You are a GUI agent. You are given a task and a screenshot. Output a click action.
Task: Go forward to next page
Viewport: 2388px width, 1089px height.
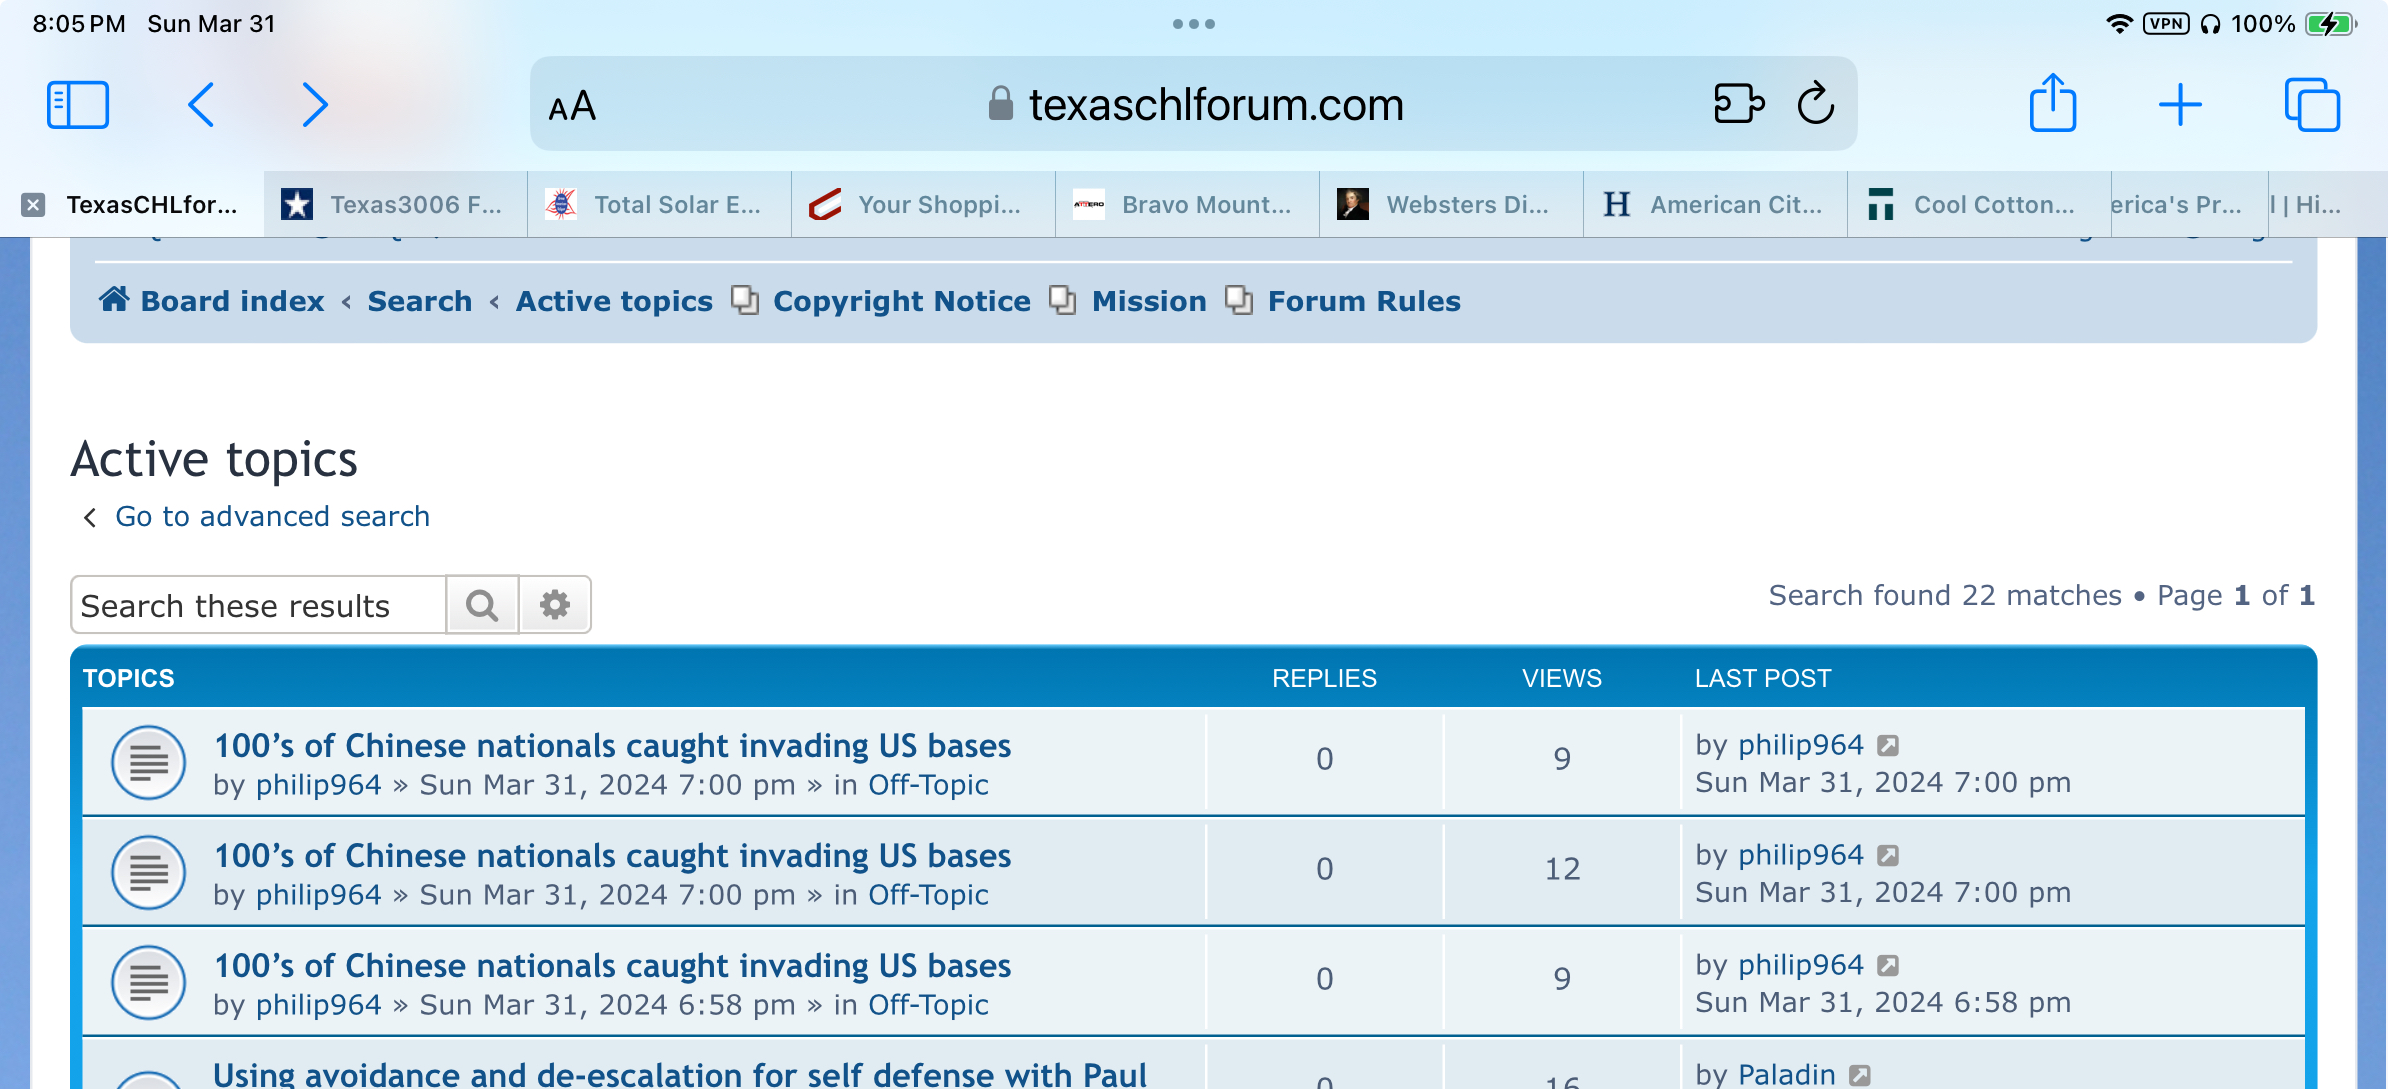tap(315, 105)
